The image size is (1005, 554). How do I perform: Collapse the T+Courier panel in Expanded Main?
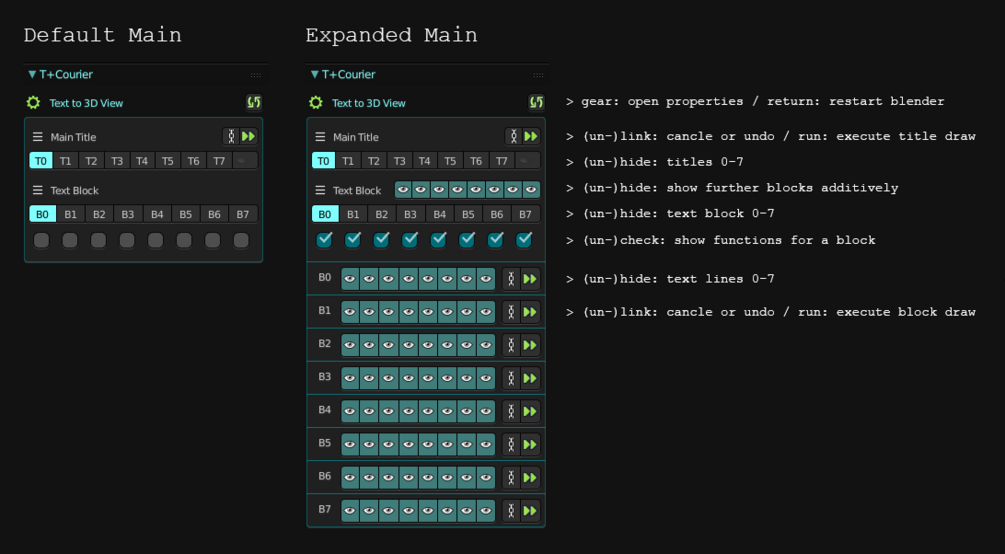314,74
